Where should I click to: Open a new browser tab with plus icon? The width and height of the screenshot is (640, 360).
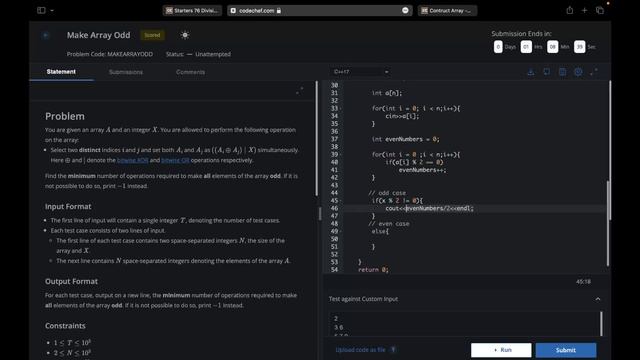584,11
